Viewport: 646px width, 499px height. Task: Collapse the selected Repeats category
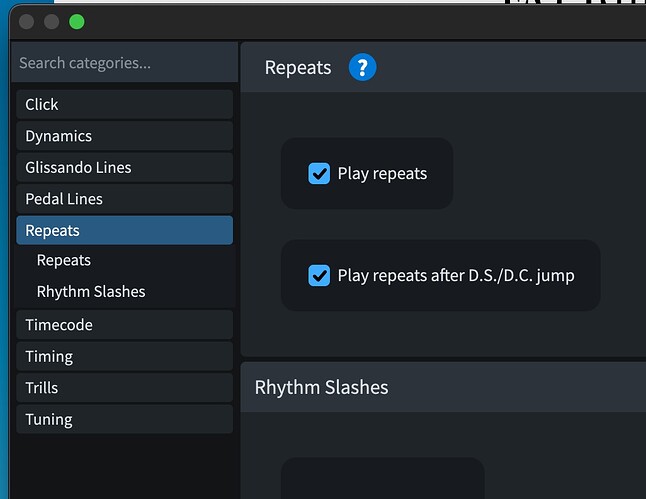(124, 231)
